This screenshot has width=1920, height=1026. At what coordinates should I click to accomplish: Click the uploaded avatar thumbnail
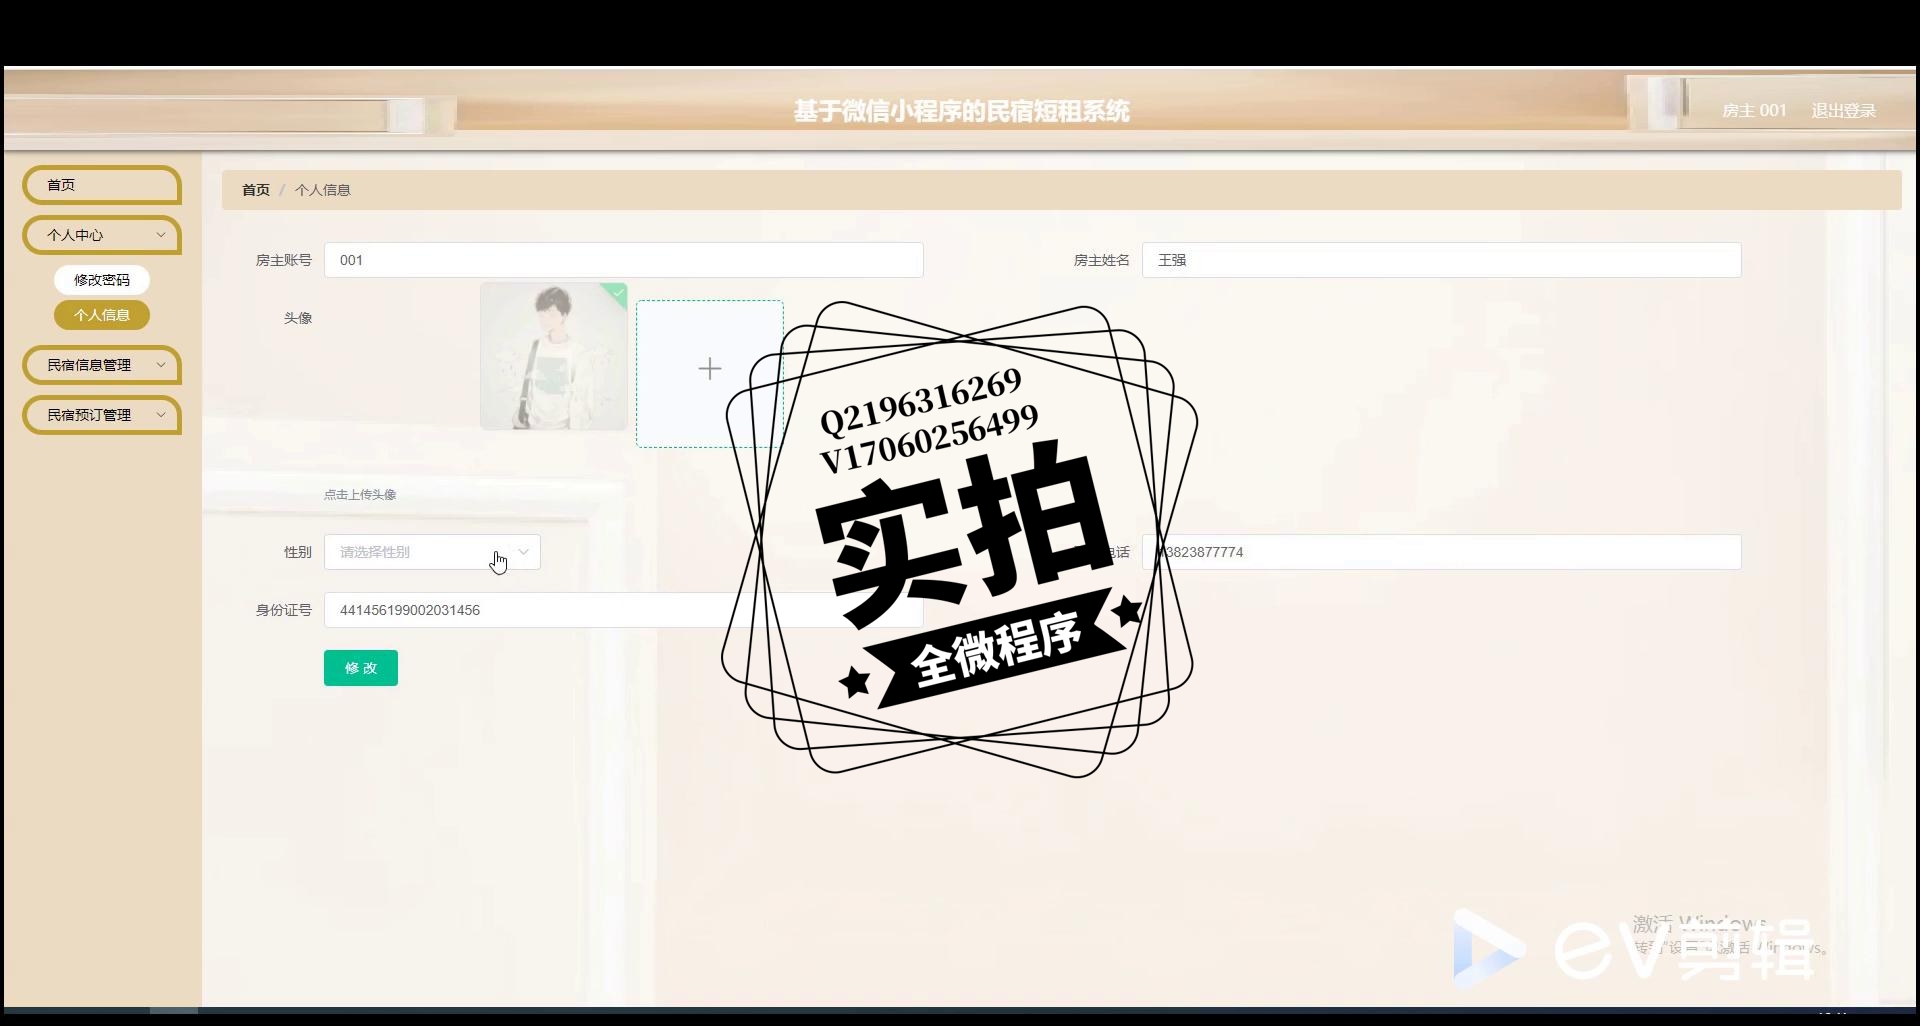click(x=554, y=356)
